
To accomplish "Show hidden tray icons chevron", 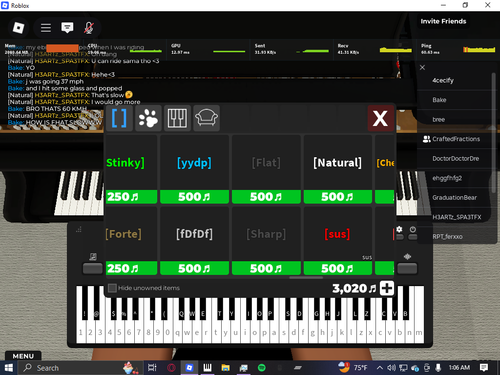I will click(379, 368).
